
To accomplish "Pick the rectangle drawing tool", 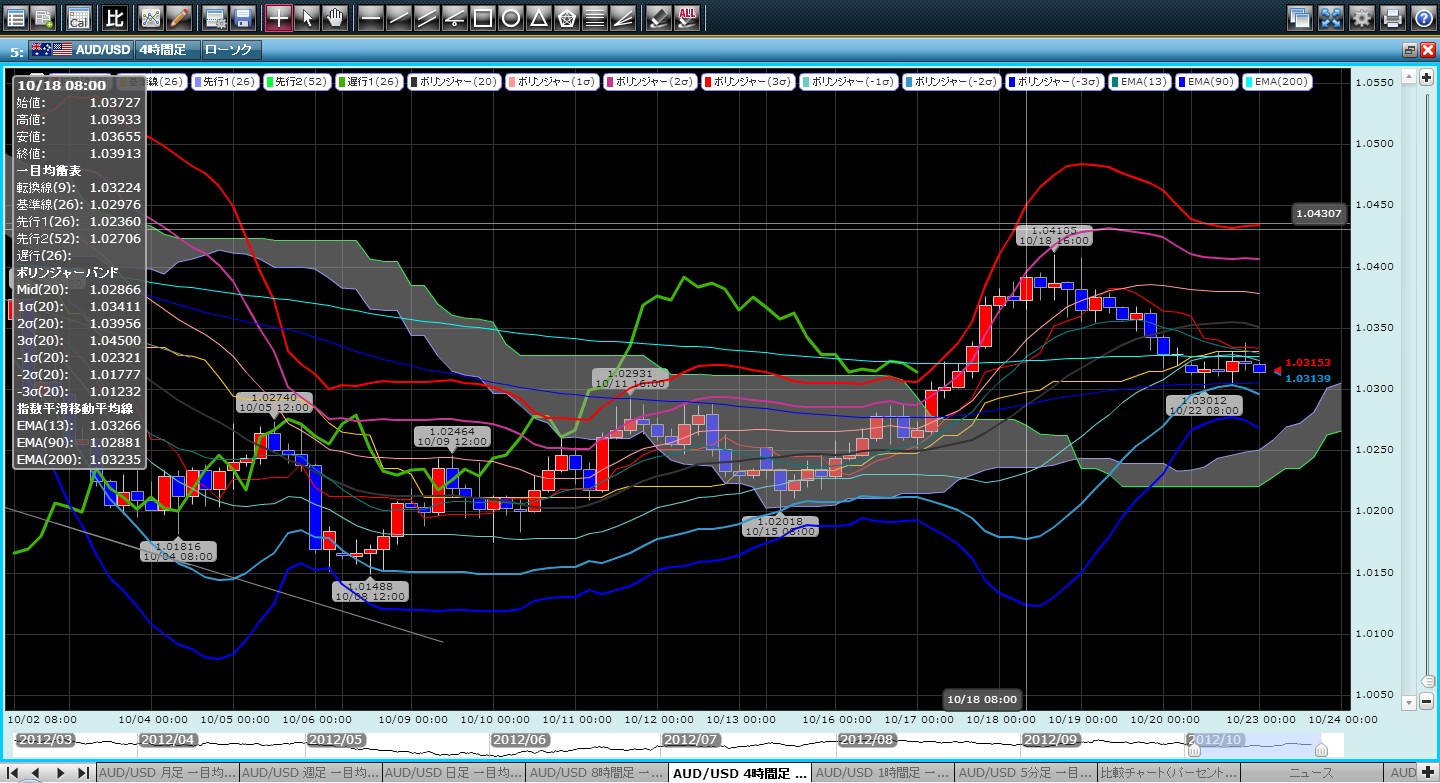I will pos(482,17).
